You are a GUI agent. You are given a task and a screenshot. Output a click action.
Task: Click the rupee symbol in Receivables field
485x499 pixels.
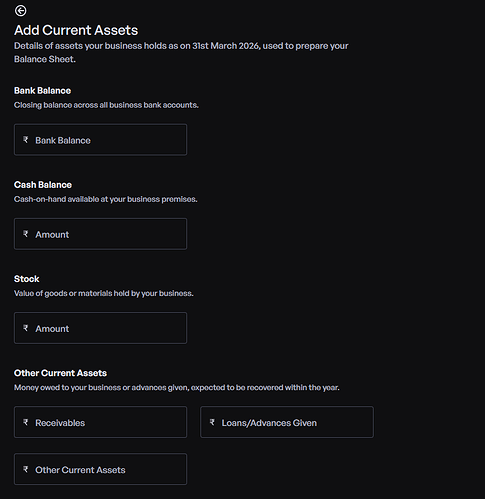[x=26, y=422]
